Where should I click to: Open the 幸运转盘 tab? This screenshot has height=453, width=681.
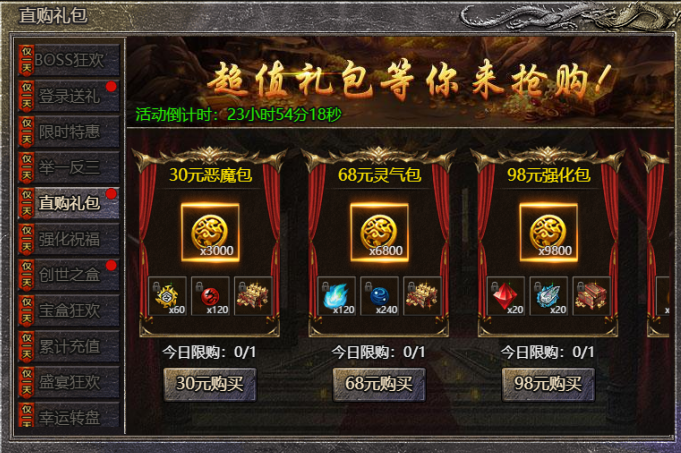click(x=69, y=416)
